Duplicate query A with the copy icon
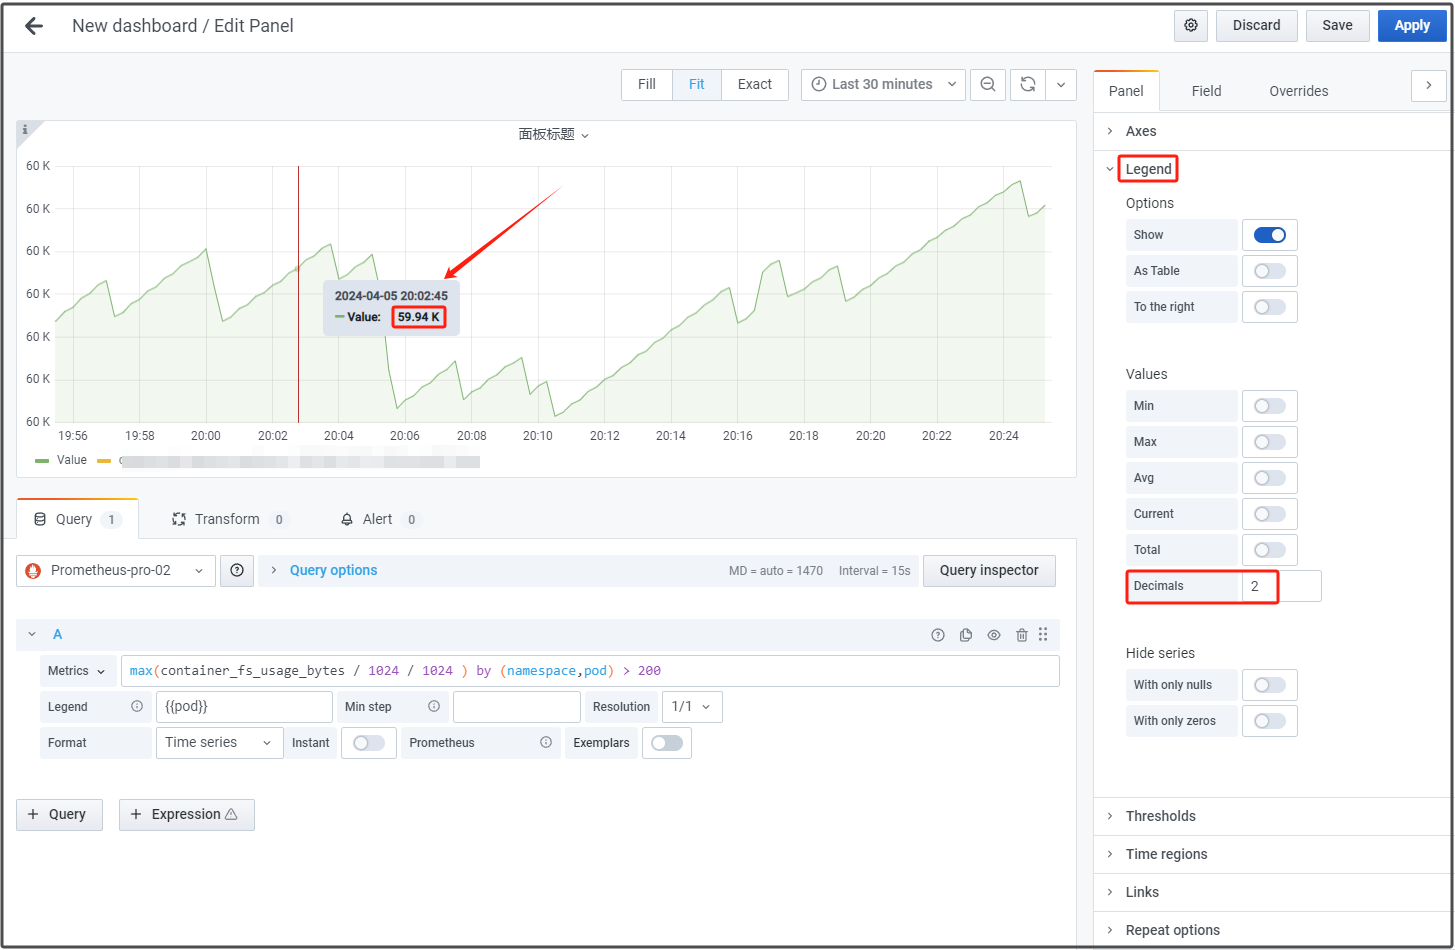Viewport: 1455px width, 950px height. [x=965, y=635]
